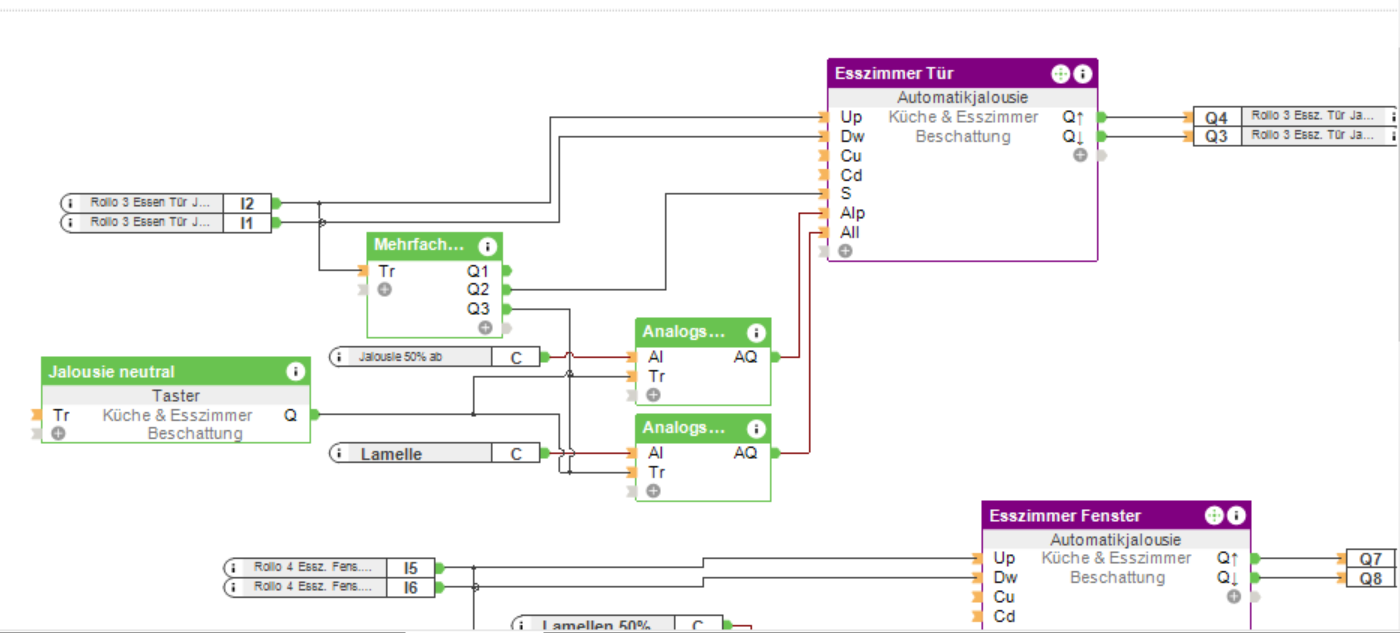Image resolution: width=1400 pixels, height=633 pixels.
Task: Click the info icon on lower Analogs block
Action: [x=756, y=429]
